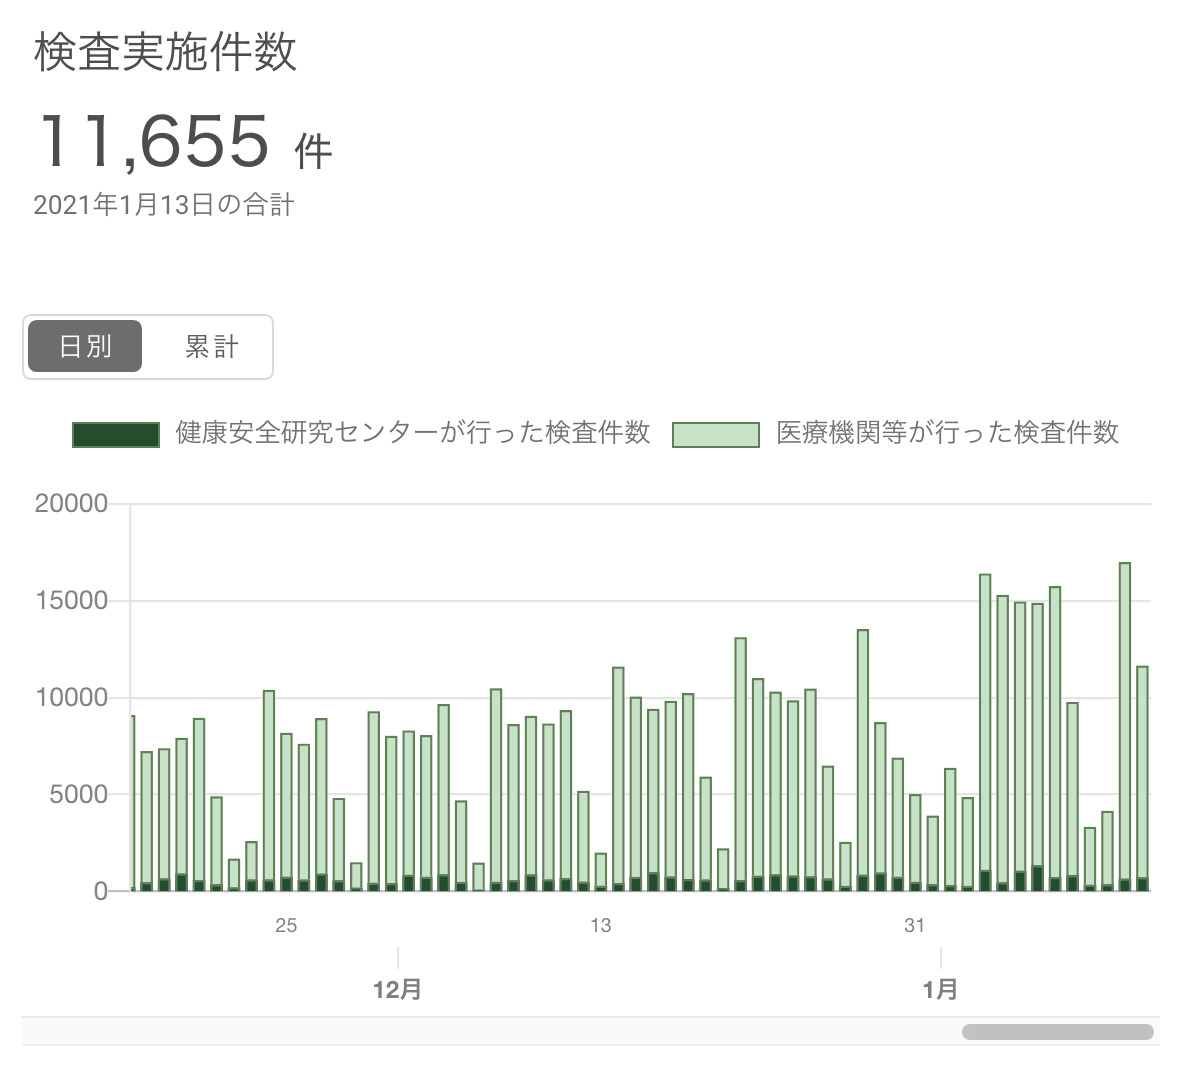Click the horizontal scrollbar thumb below chart

[1057, 1032]
